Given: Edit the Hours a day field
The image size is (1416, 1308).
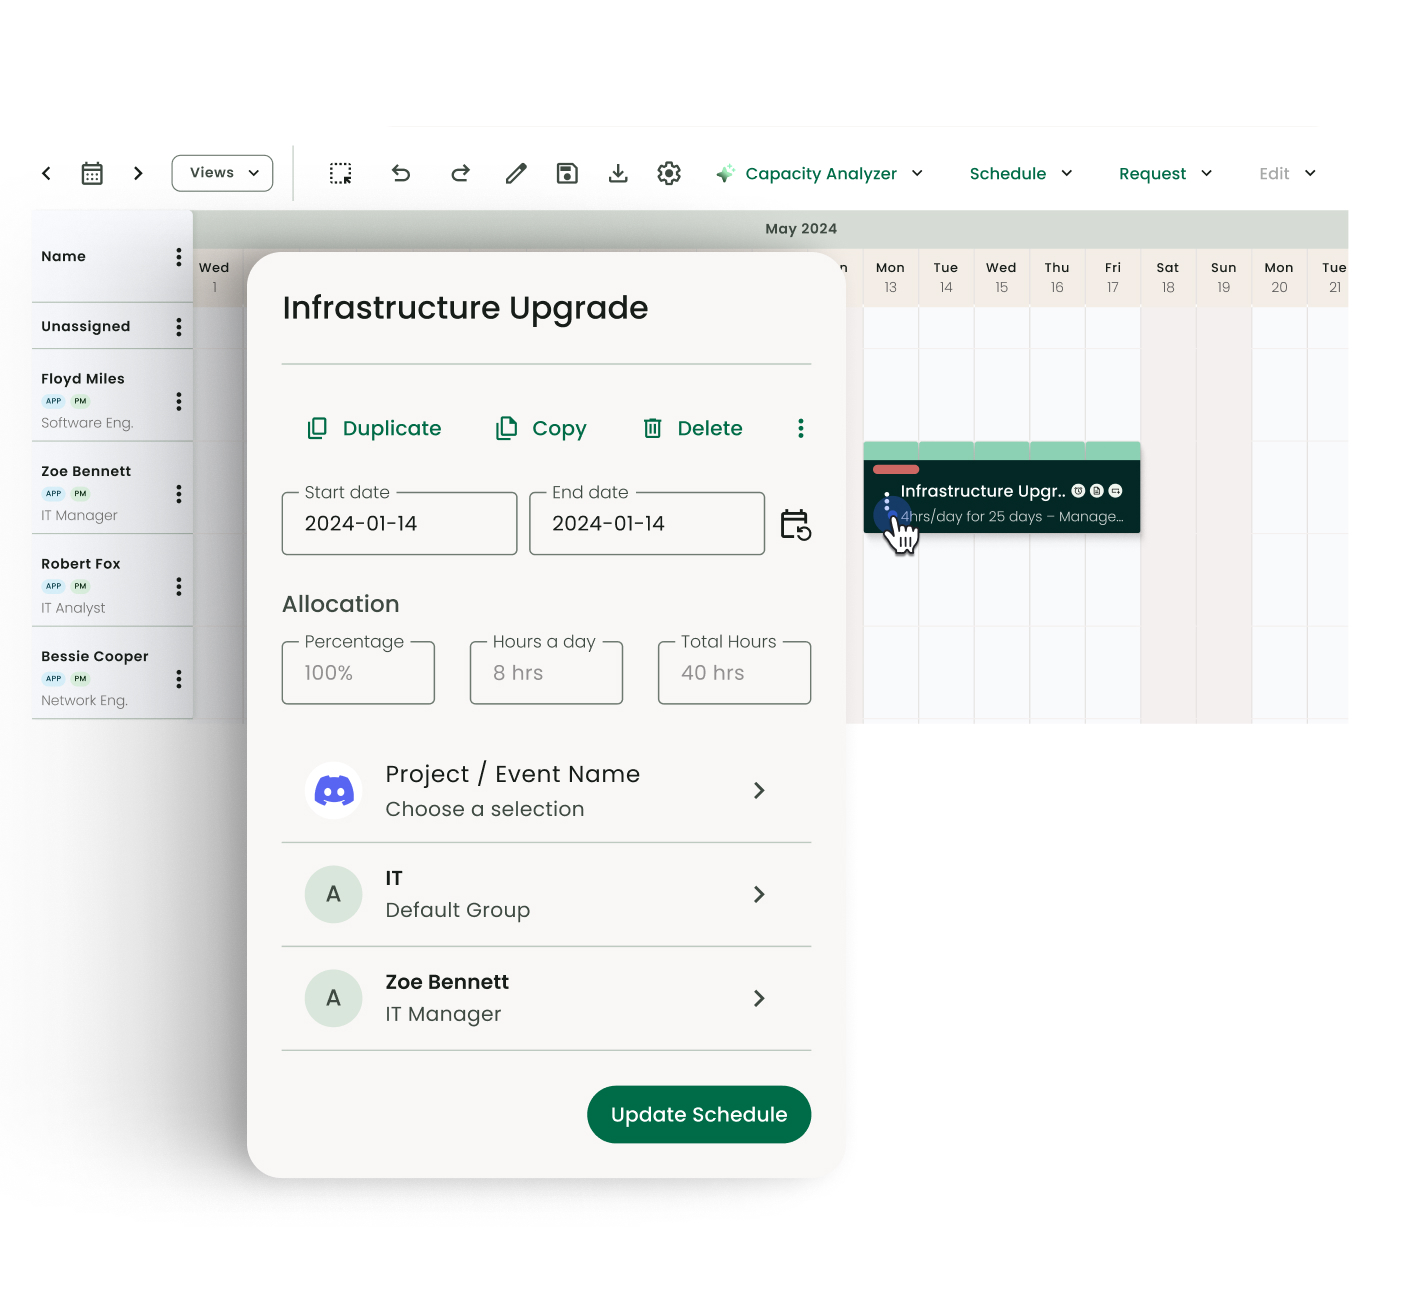Looking at the screenshot, I should [546, 673].
